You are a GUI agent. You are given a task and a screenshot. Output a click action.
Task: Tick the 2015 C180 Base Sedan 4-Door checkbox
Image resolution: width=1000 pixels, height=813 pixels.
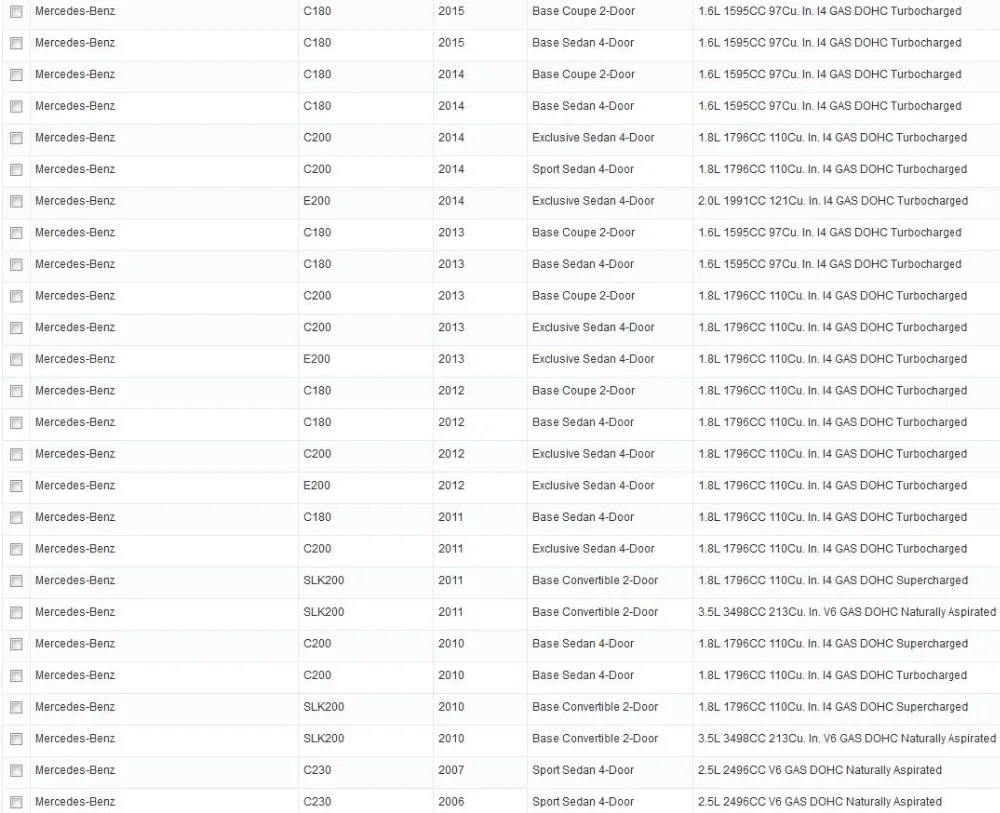17,43
